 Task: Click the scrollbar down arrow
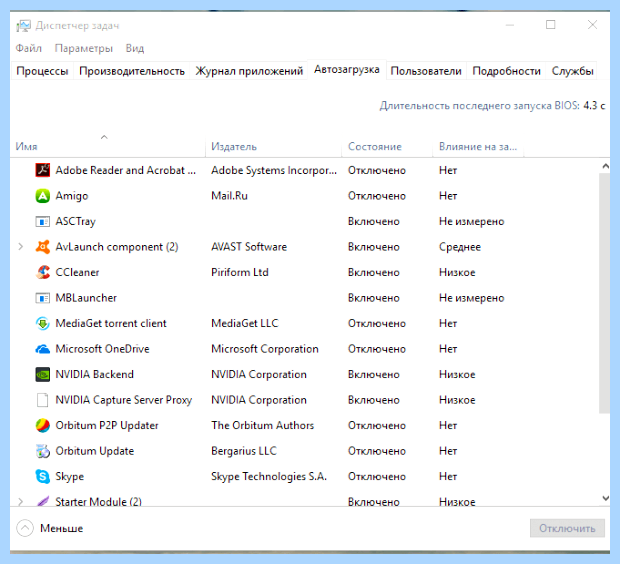tap(605, 498)
